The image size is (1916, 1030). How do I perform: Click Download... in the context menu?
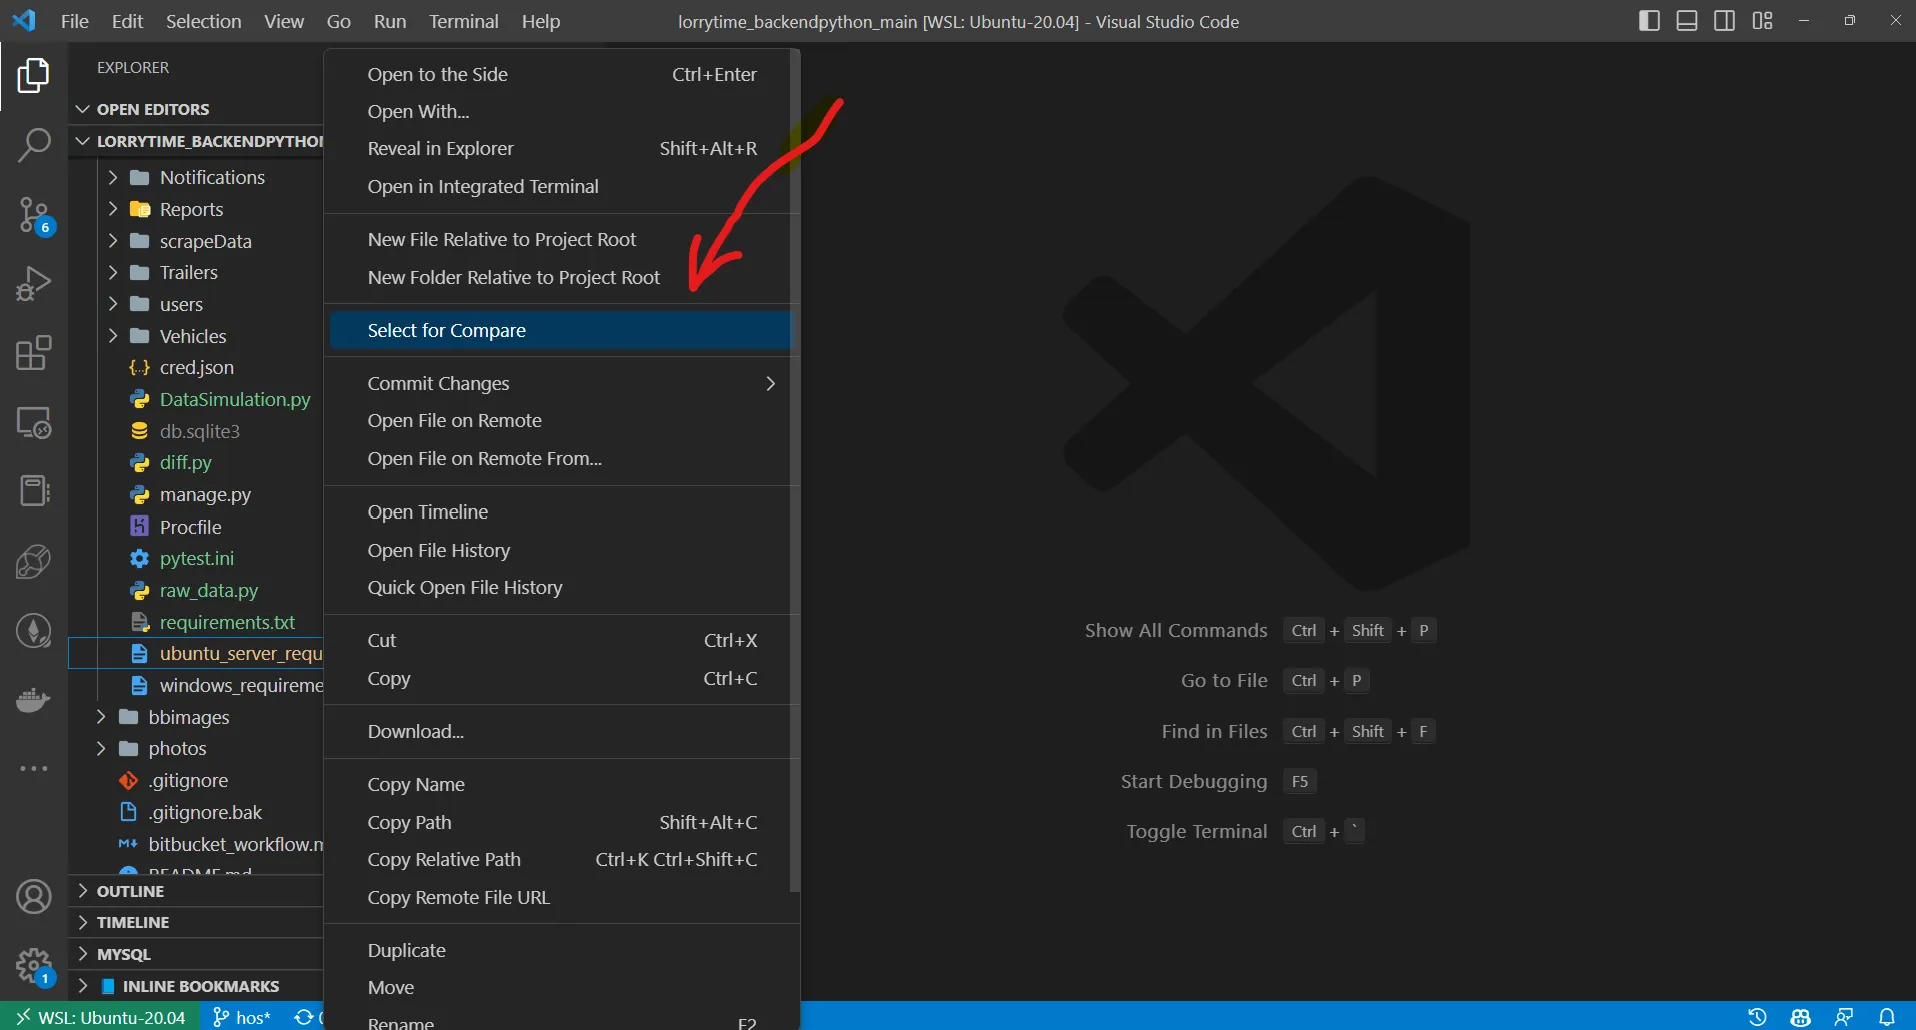(560, 732)
